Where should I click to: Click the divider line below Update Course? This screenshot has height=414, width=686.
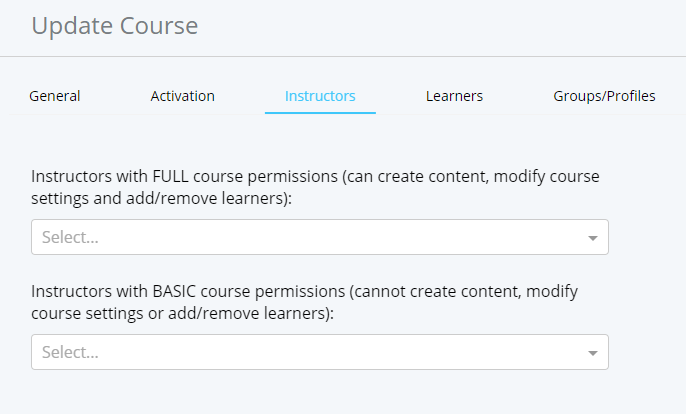click(x=343, y=56)
